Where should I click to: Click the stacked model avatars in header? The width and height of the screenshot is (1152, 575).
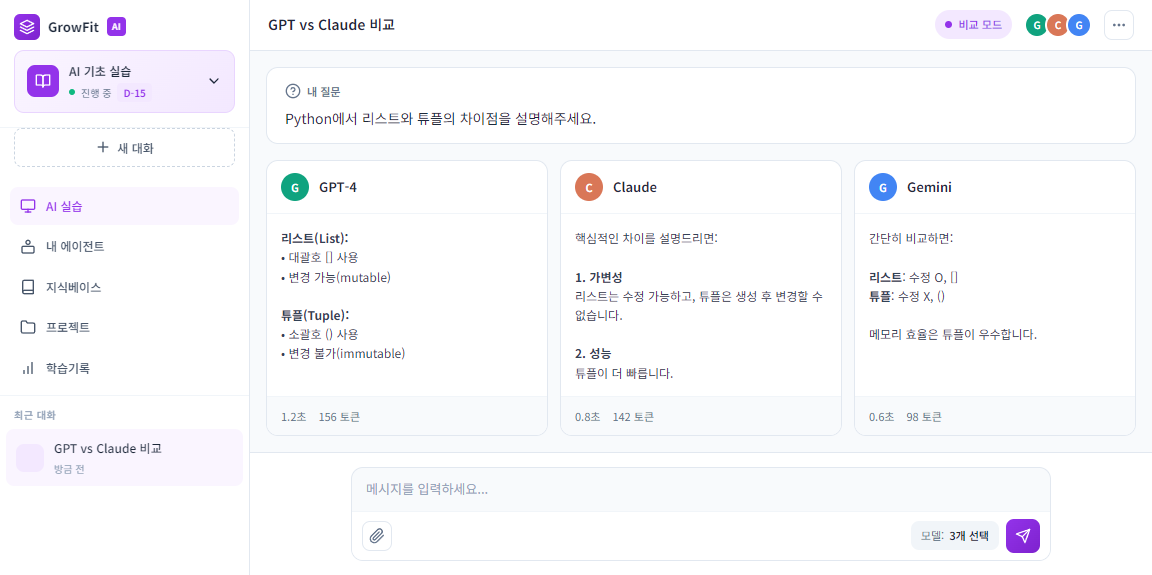pos(1057,25)
